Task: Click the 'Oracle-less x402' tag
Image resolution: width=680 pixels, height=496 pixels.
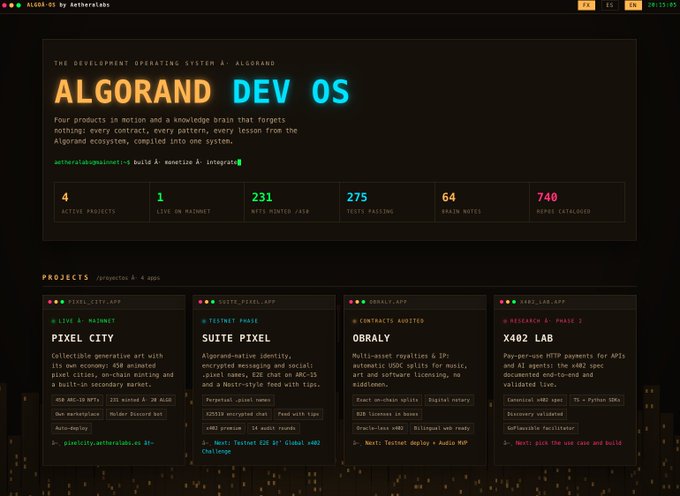Action: tap(380, 428)
